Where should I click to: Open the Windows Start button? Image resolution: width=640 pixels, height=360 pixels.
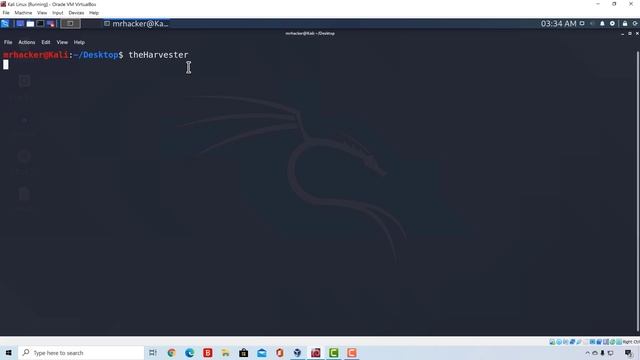coord(9,353)
